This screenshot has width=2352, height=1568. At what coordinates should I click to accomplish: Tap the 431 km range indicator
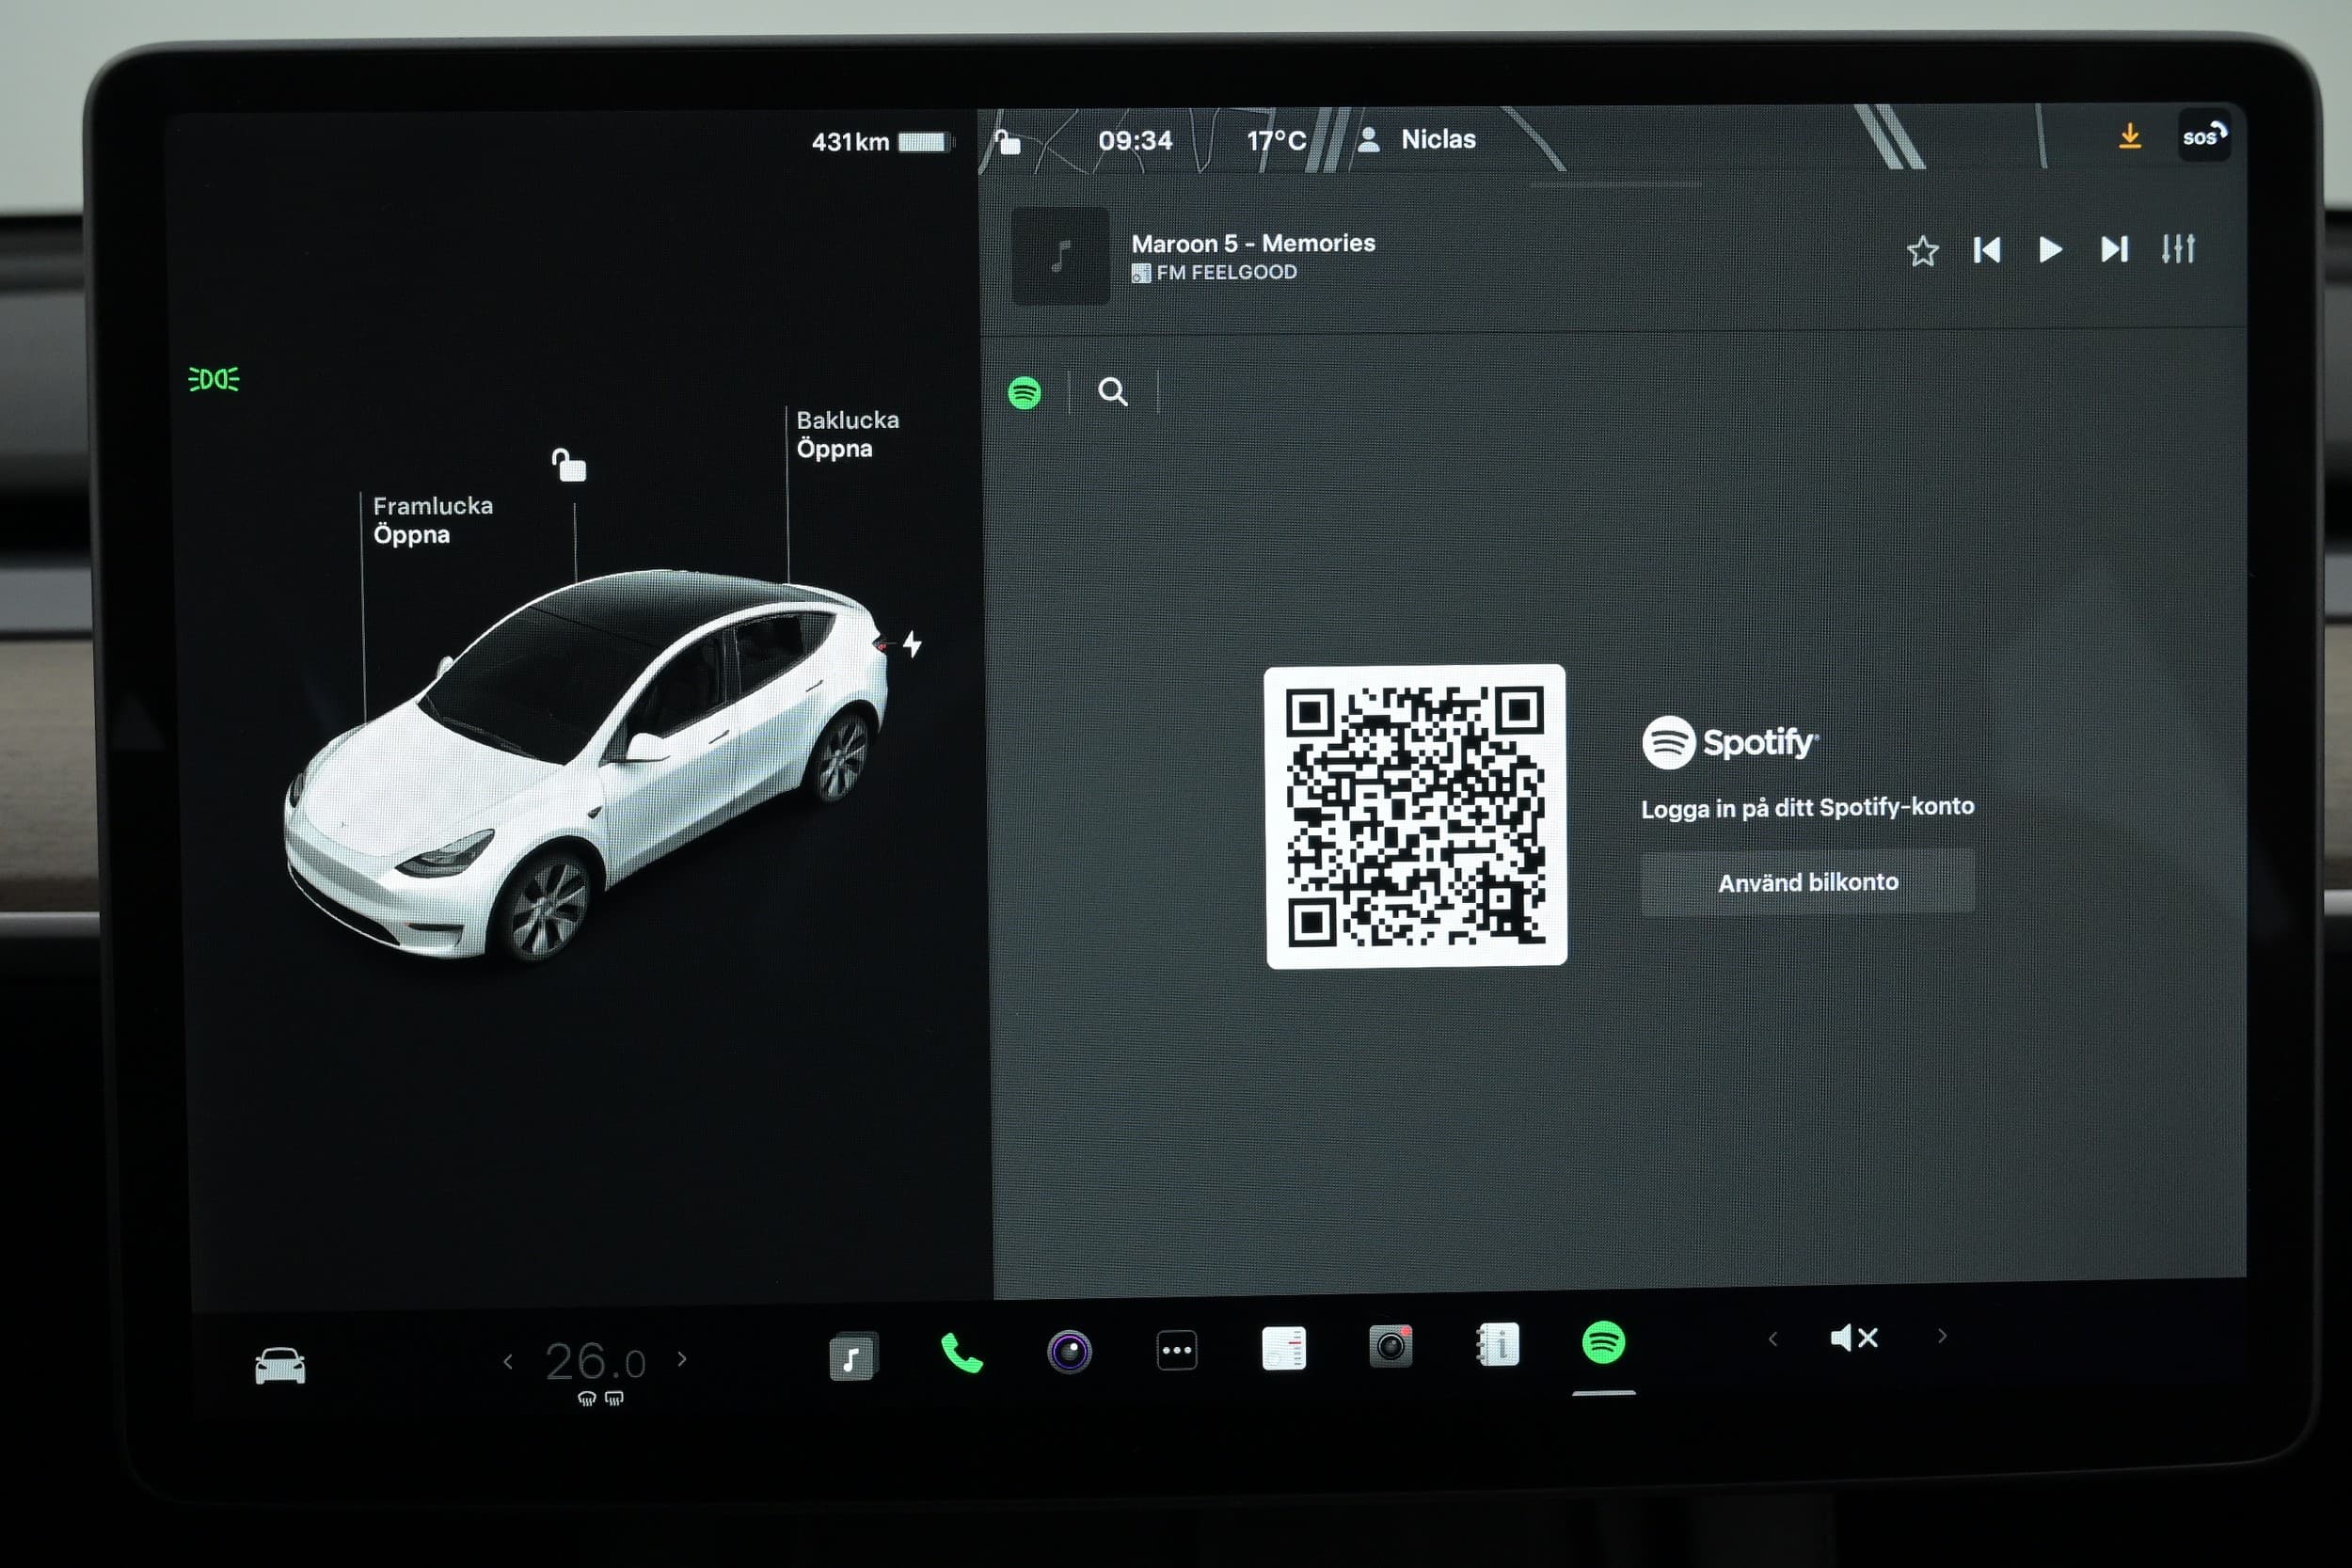[x=850, y=142]
